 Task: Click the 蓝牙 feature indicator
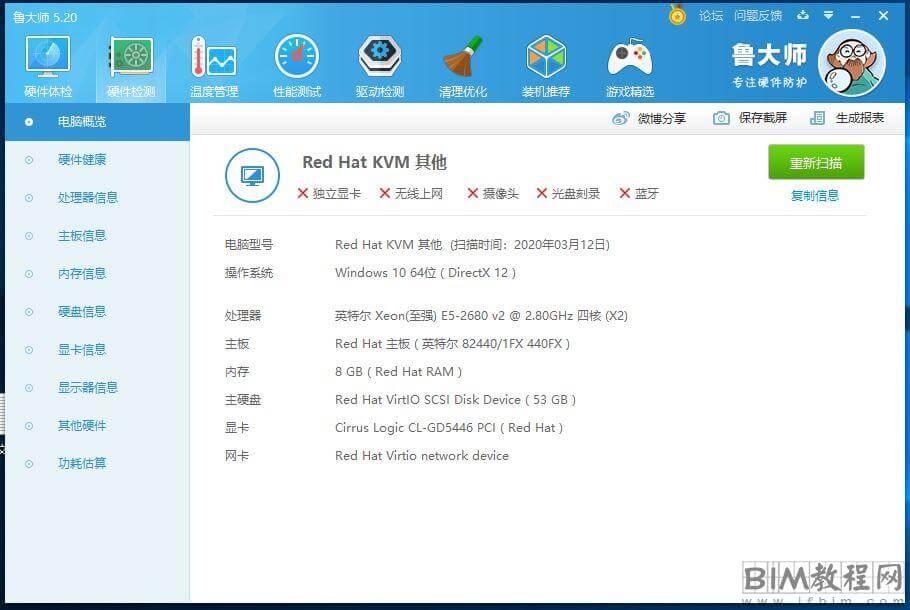(x=639, y=194)
